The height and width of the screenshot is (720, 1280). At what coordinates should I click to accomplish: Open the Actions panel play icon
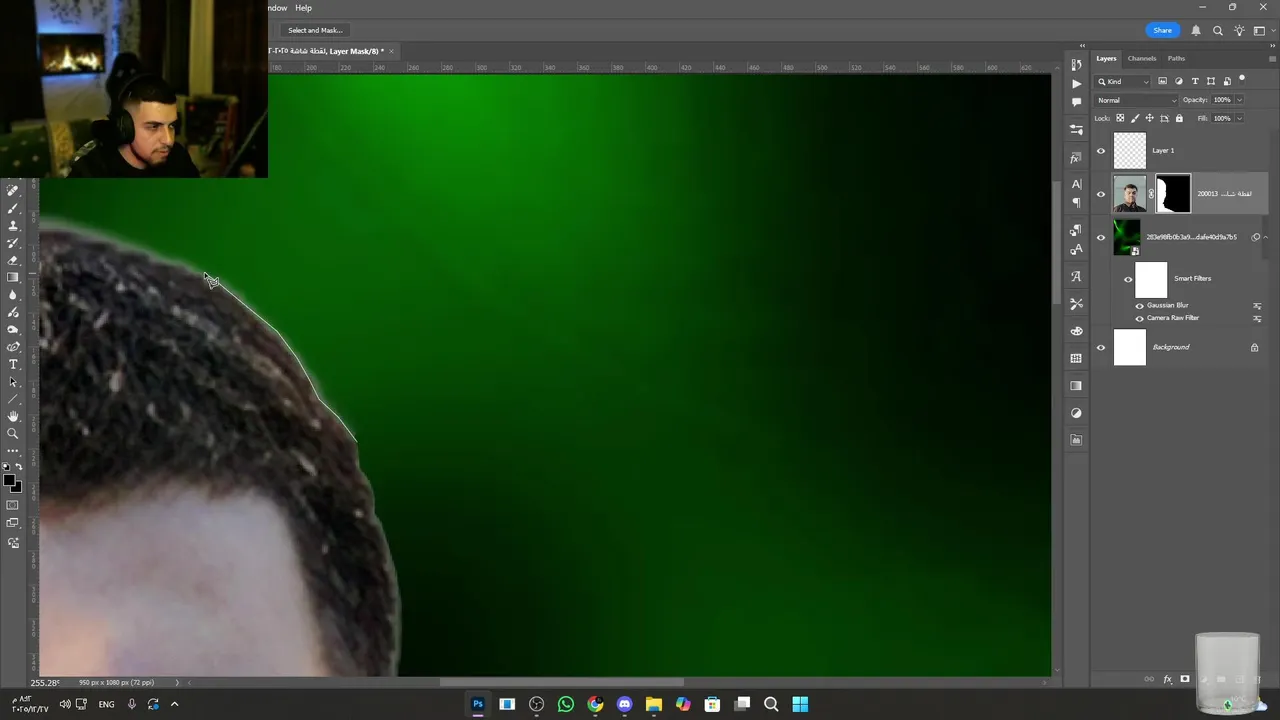tap(1076, 84)
